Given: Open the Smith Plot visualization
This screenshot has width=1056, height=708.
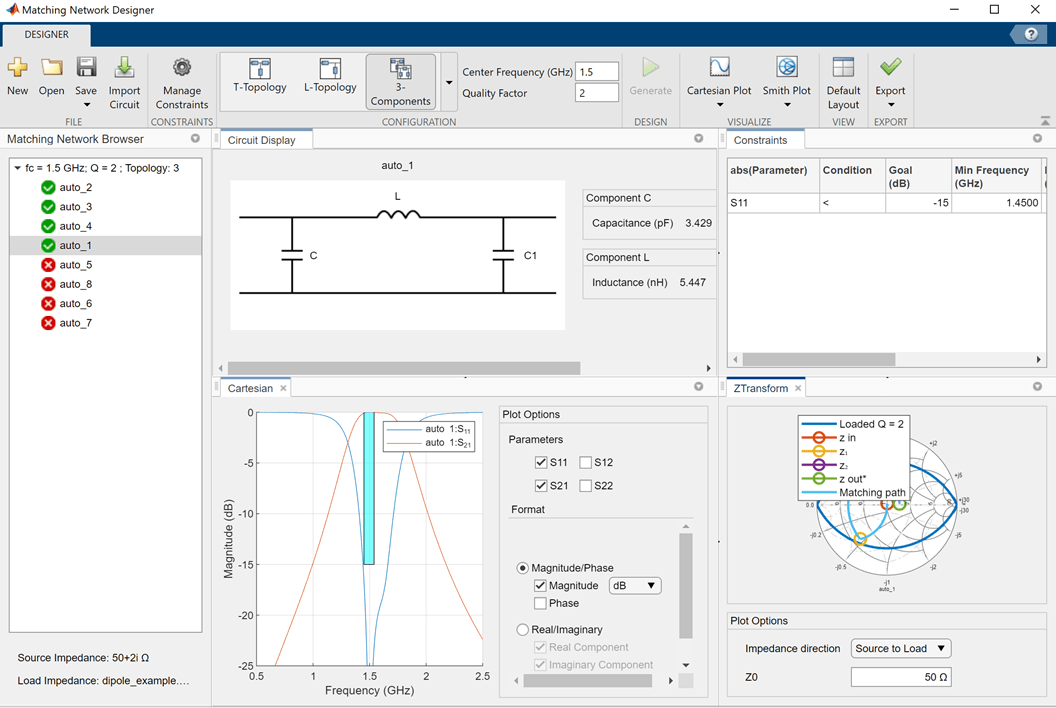Looking at the screenshot, I should click(x=786, y=69).
